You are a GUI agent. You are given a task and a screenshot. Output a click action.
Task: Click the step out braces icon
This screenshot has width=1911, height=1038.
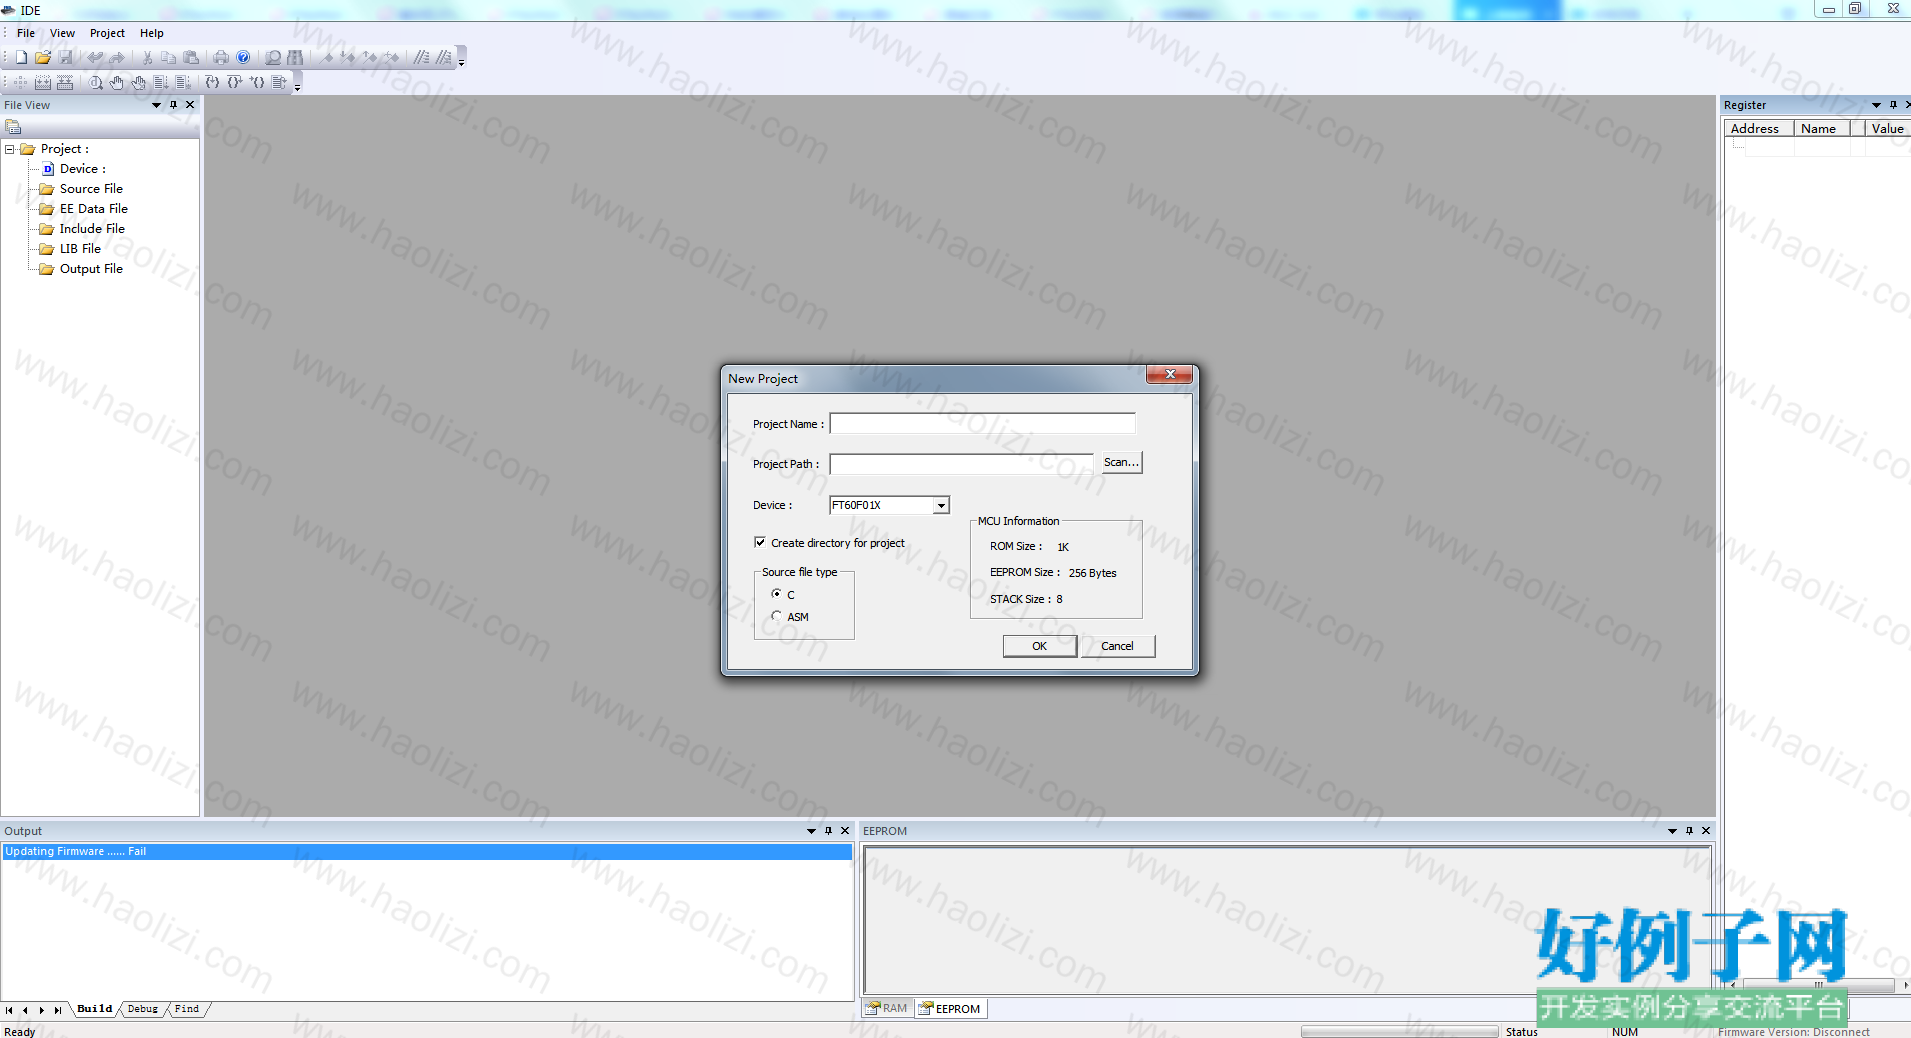coord(257,83)
